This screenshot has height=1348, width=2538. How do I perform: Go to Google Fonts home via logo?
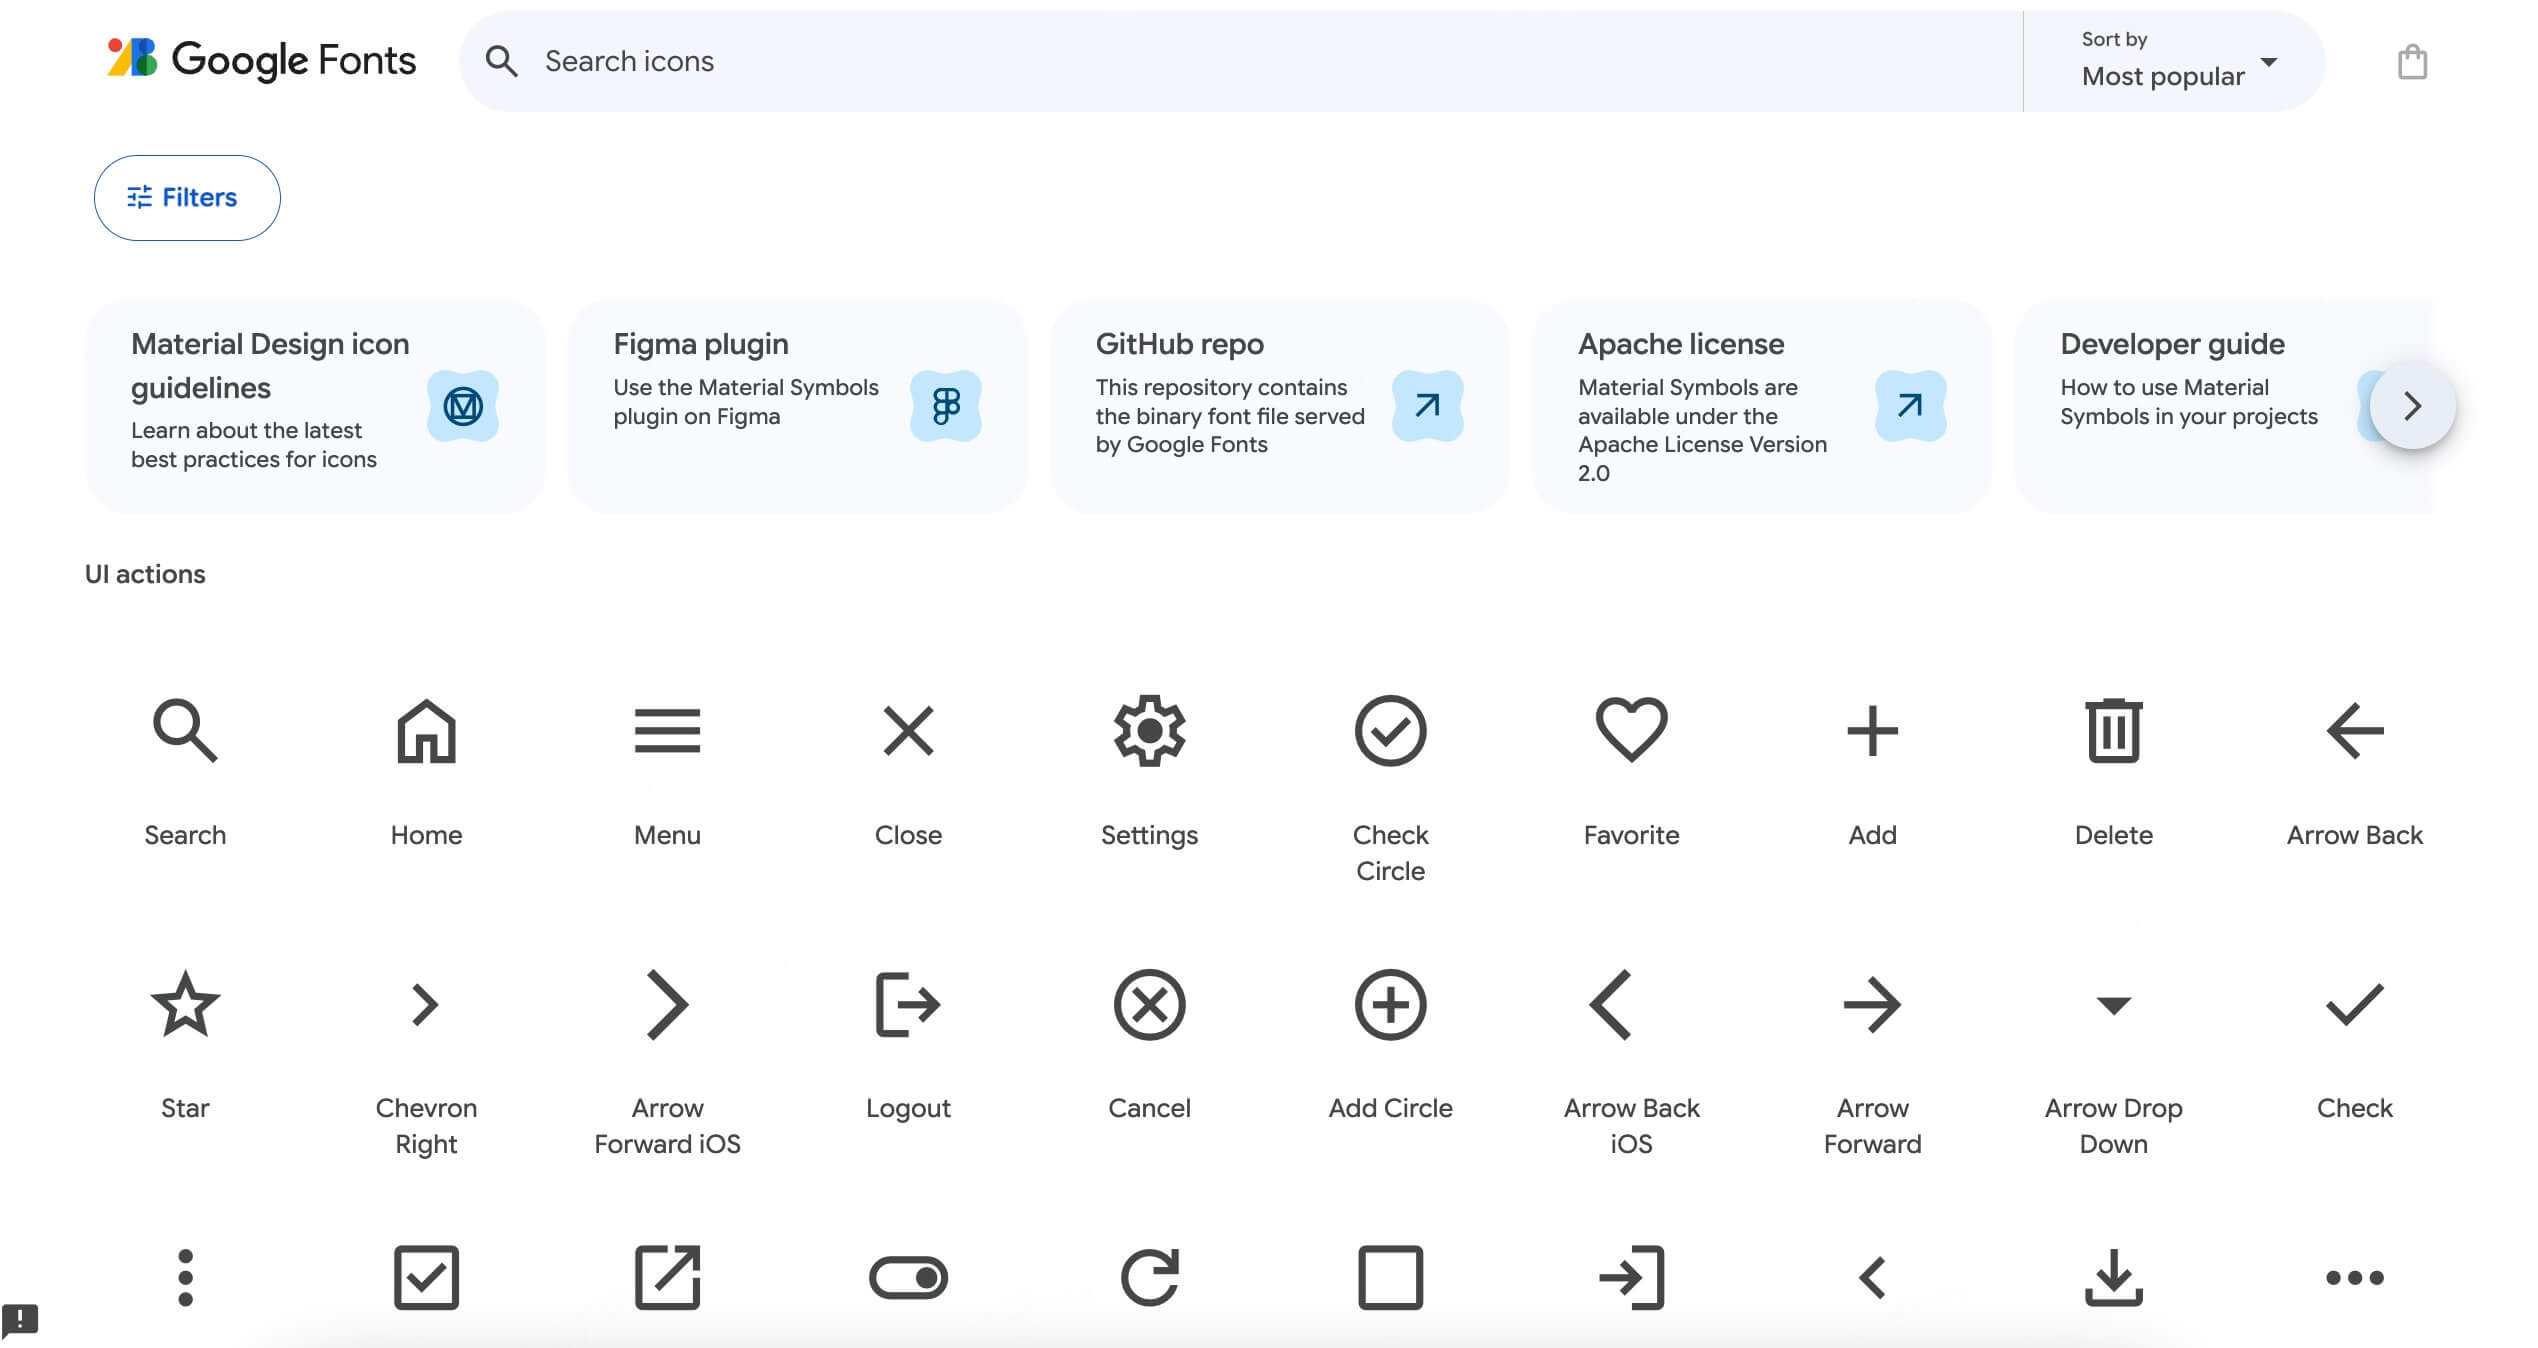point(261,60)
